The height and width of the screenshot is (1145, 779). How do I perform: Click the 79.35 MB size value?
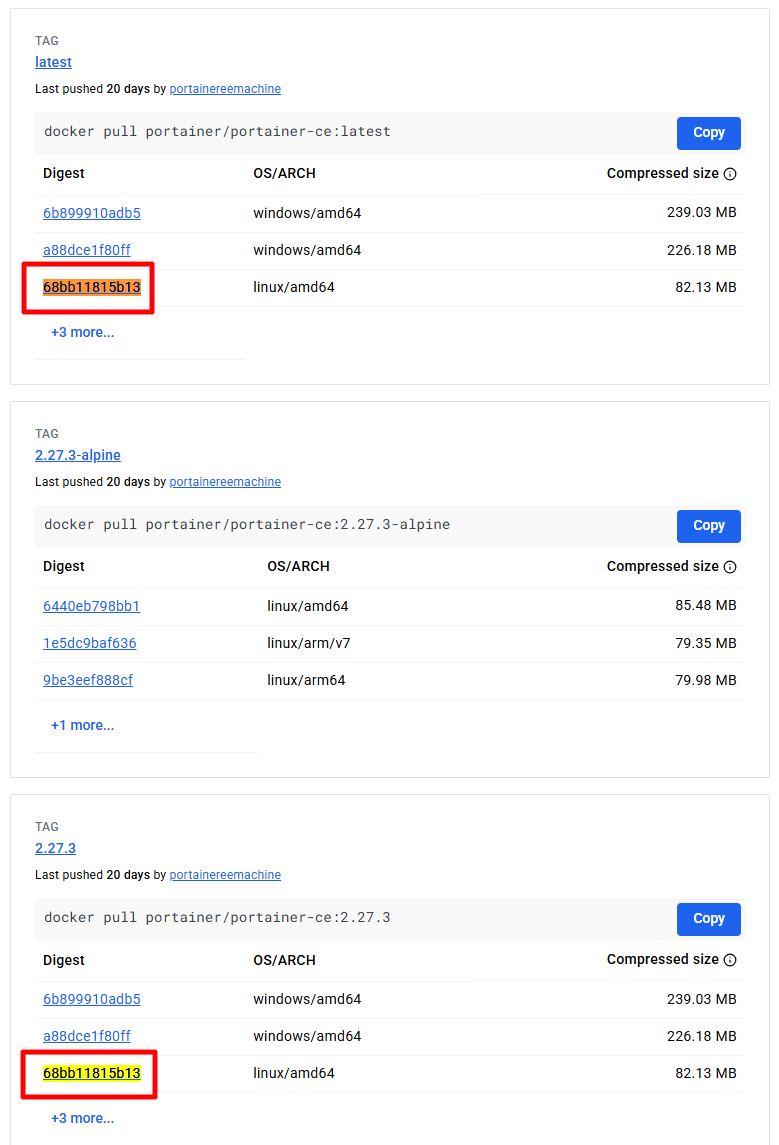pos(706,643)
